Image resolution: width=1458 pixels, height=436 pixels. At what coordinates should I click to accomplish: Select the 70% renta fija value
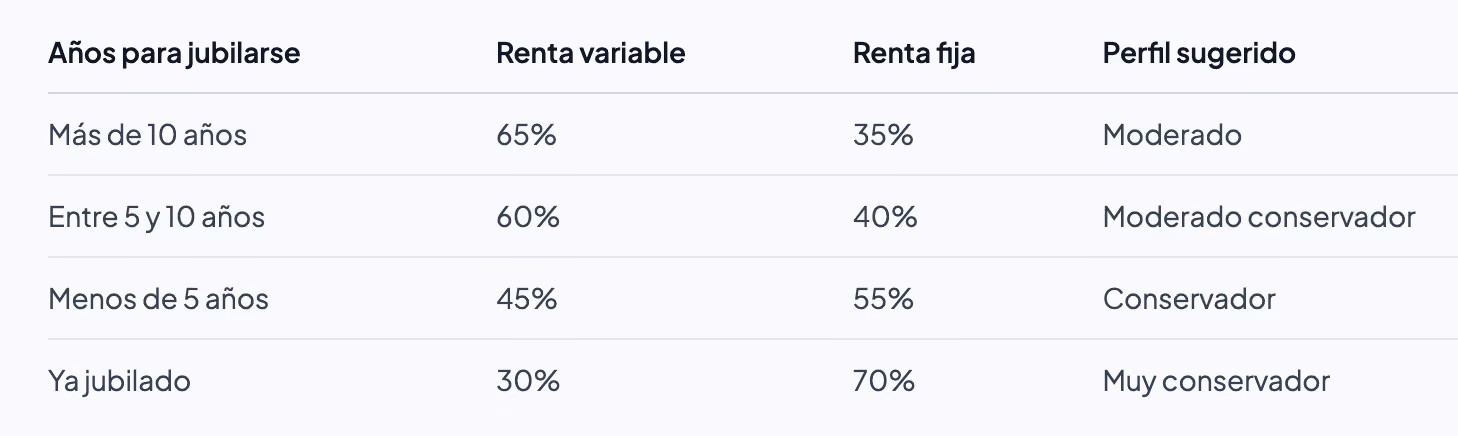point(884,381)
